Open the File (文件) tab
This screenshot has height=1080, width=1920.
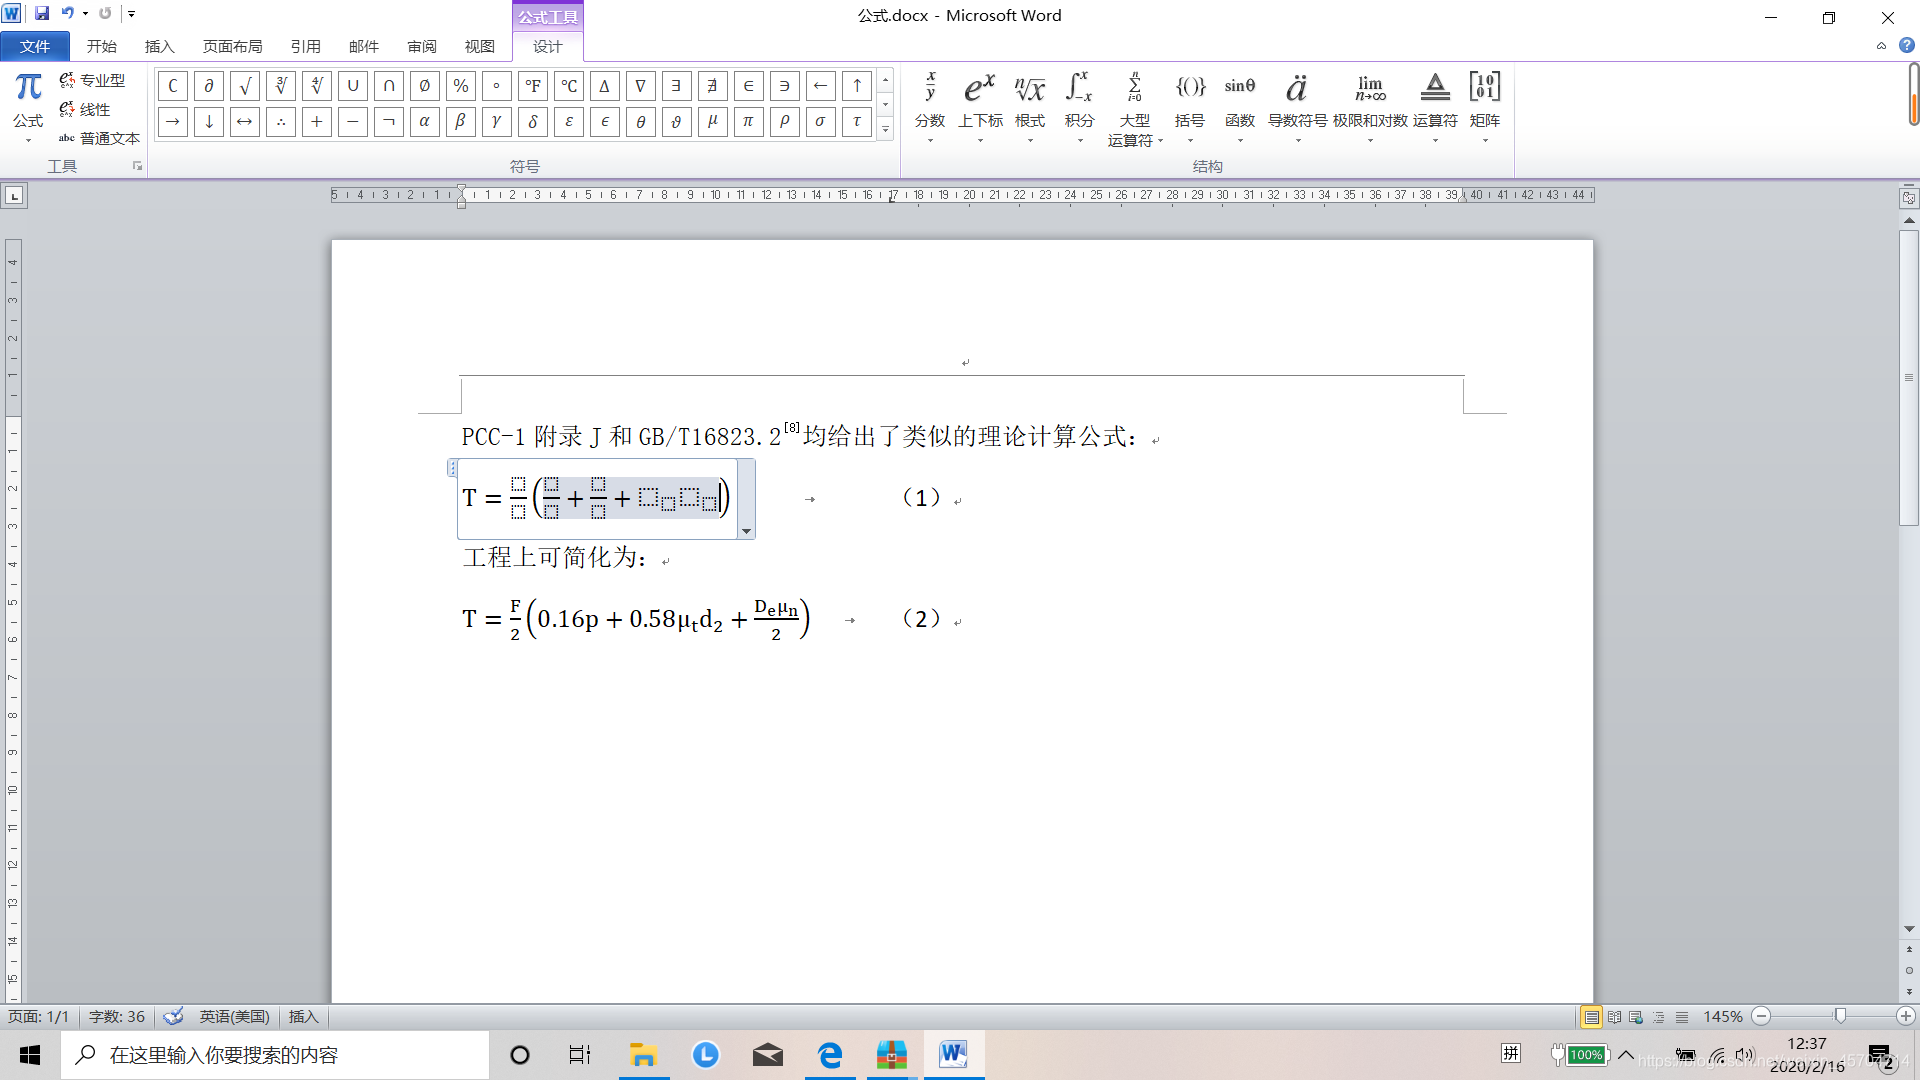coord(35,46)
